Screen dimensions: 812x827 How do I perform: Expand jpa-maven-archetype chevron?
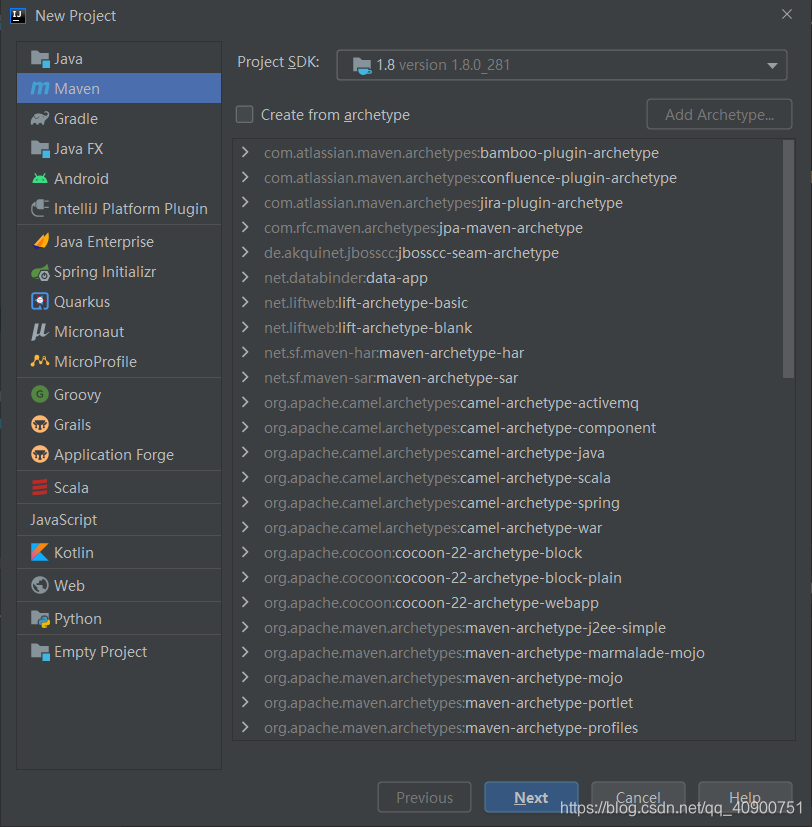[x=245, y=227]
